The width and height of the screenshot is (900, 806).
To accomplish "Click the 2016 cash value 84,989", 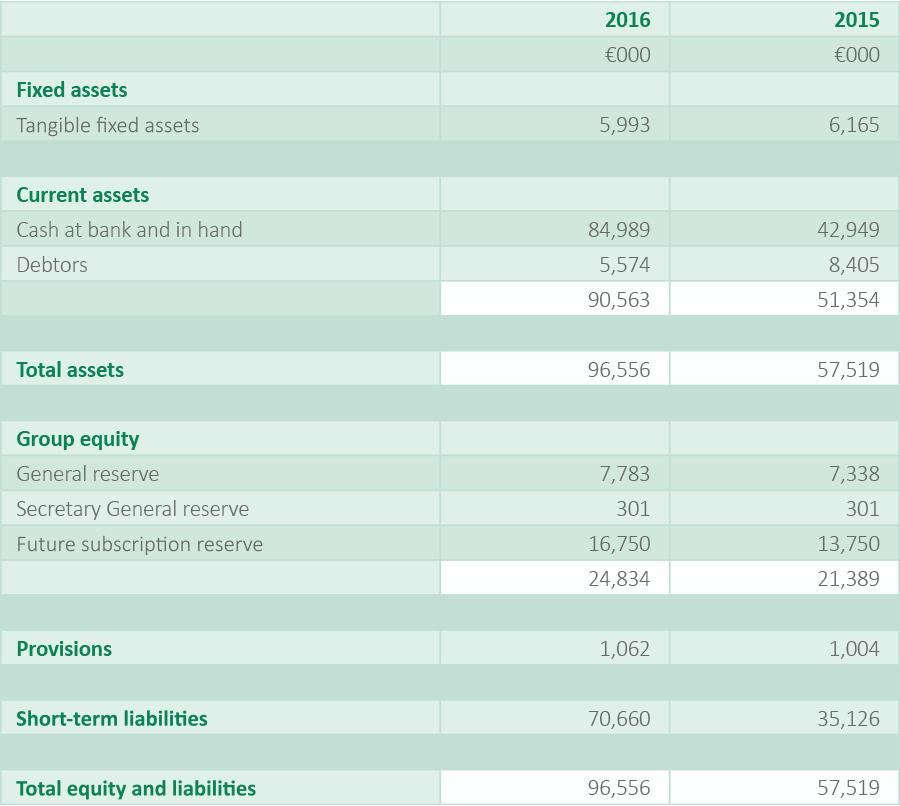I will coord(619,230).
